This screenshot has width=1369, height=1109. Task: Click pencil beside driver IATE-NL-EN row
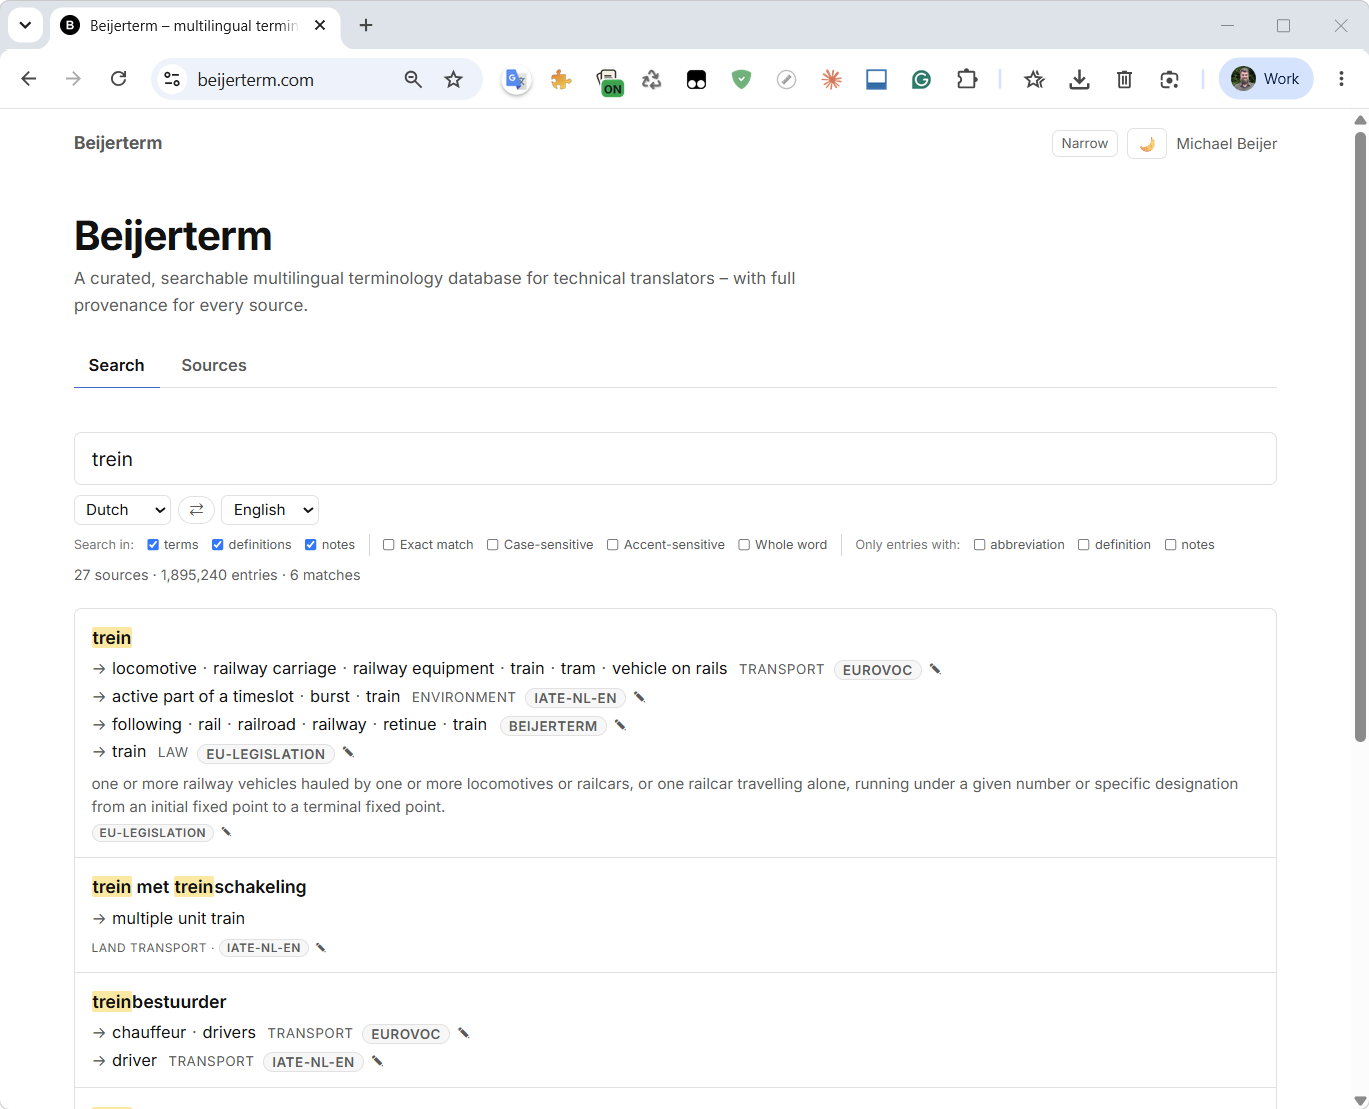pos(377,1061)
